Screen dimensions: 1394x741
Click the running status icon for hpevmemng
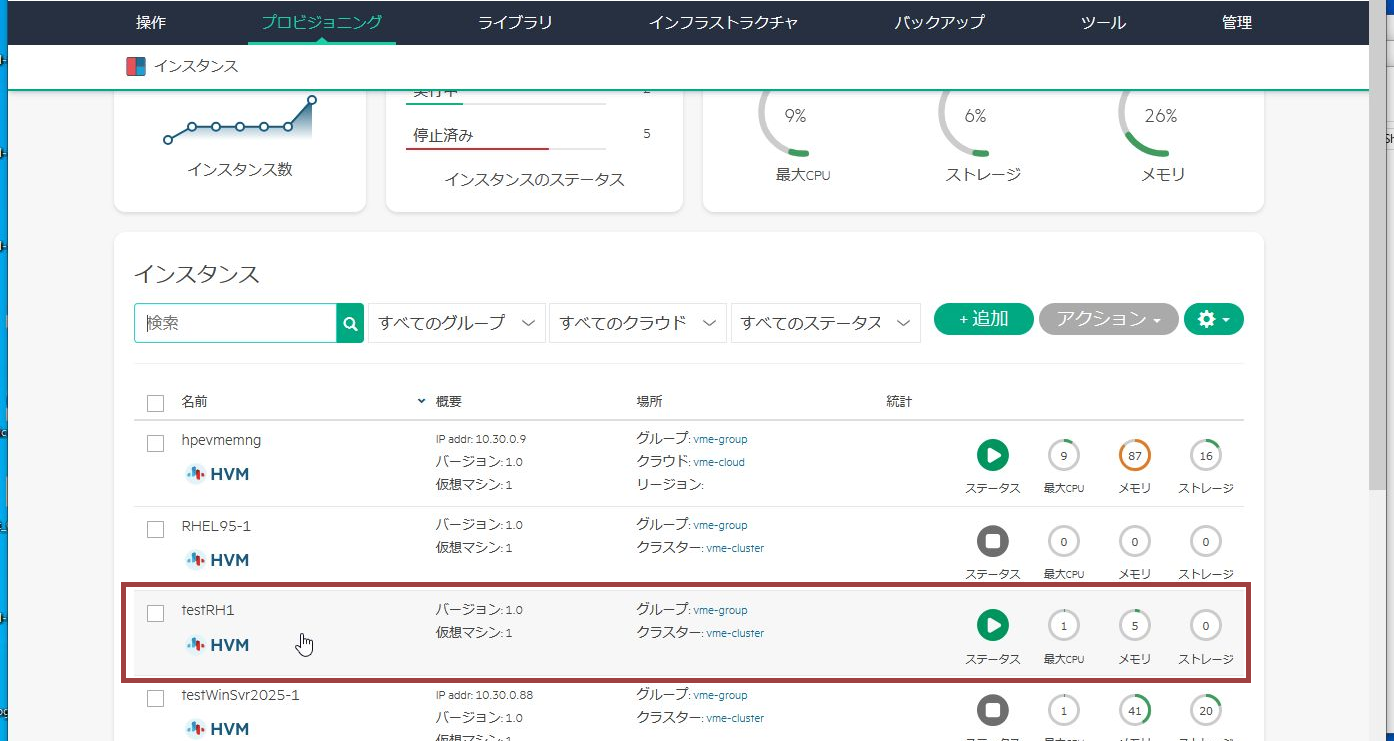992,456
